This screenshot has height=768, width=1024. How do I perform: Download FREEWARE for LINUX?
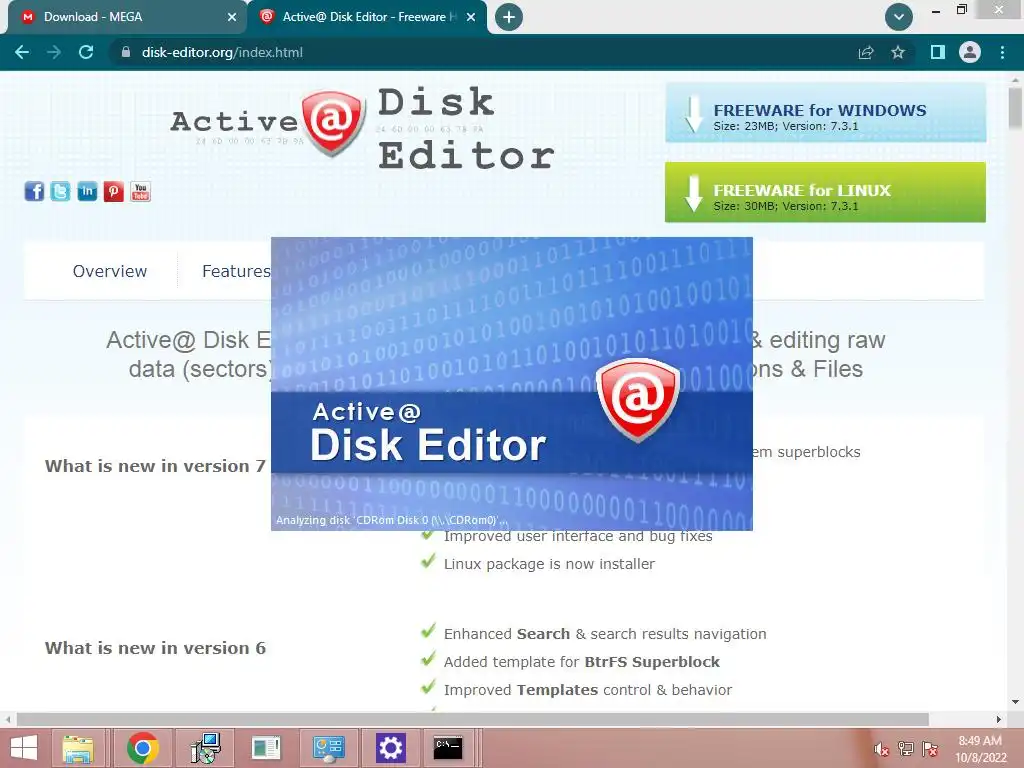point(825,193)
